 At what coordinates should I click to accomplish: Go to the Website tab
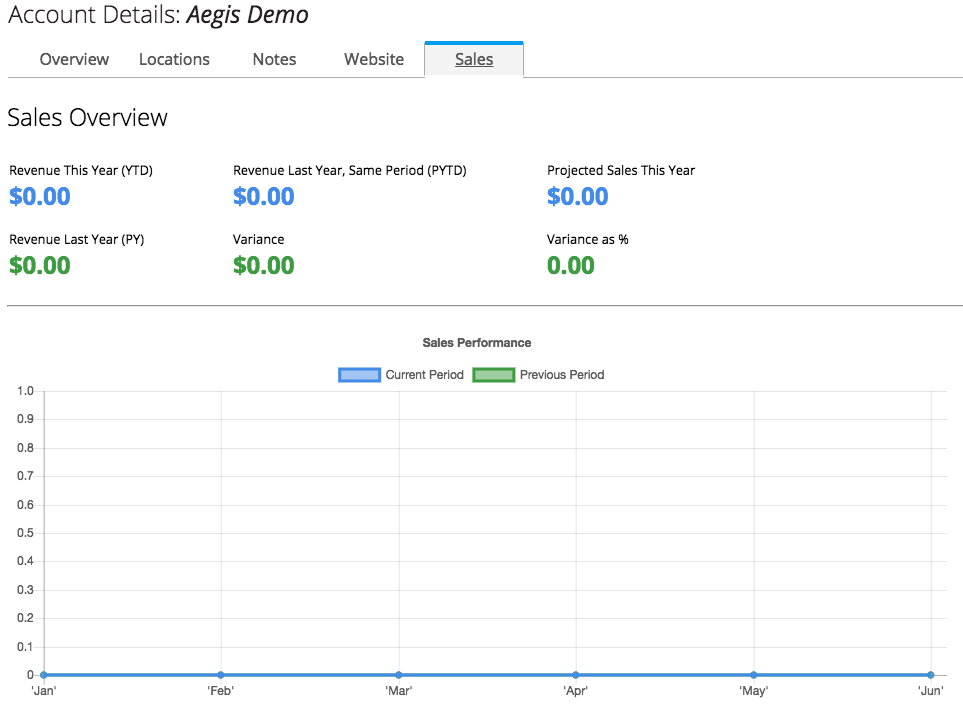pyautogui.click(x=374, y=60)
